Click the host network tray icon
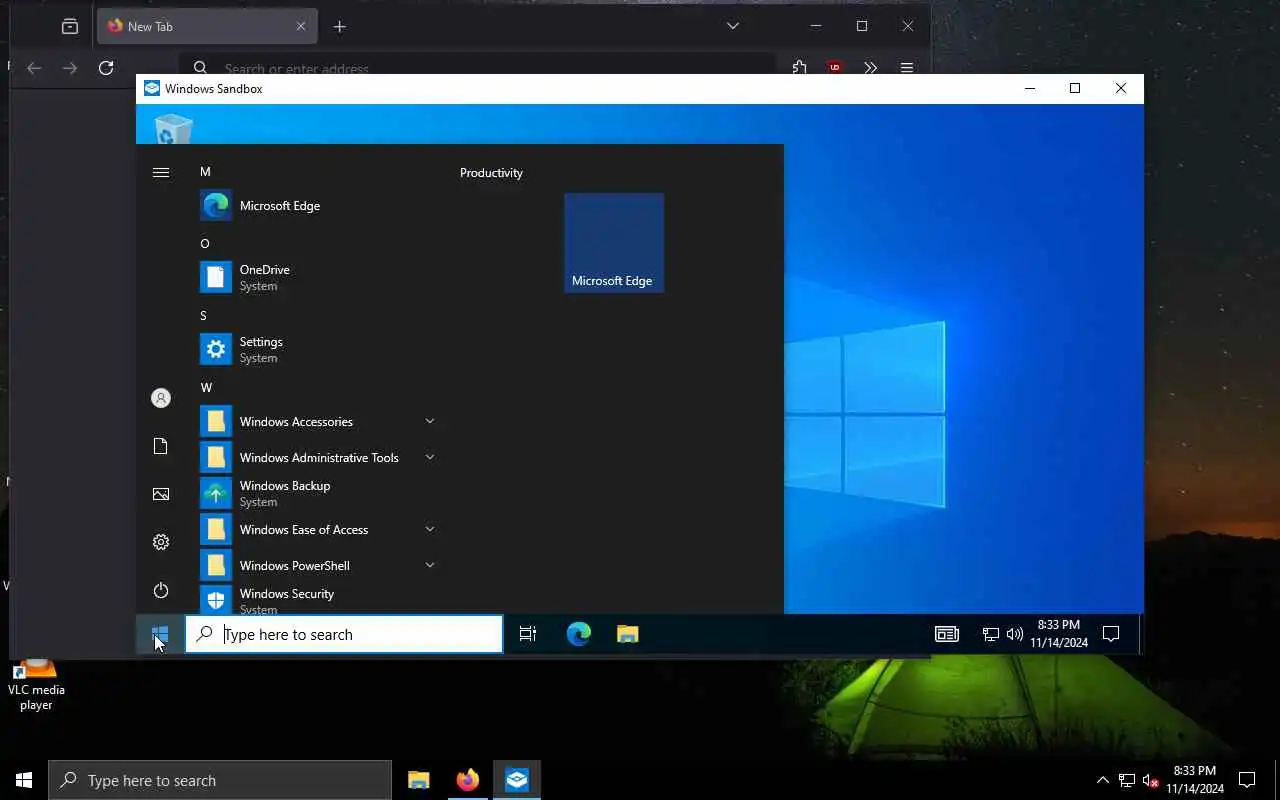Screen dimensions: 1280x800 click(x=1126, y=780)
